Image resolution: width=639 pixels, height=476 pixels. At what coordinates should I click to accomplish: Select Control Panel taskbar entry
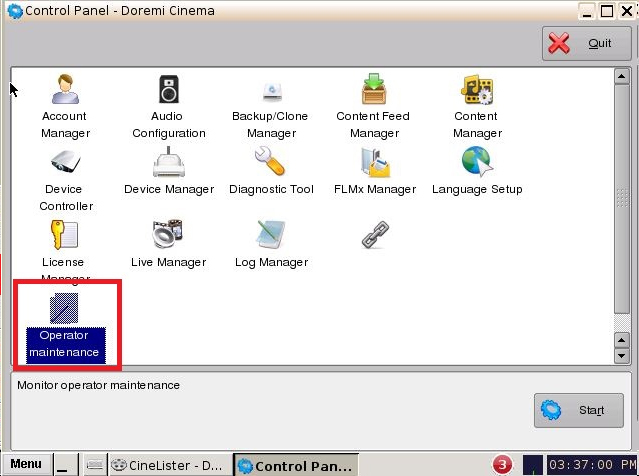point(295,465)
